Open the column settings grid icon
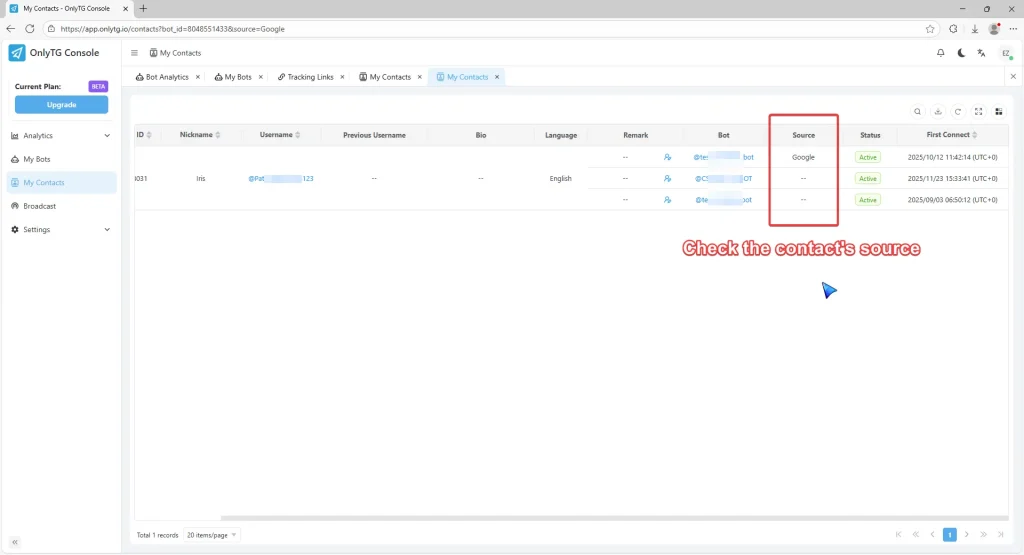Screen dimensions: 1024x555 tap(999, 112)
